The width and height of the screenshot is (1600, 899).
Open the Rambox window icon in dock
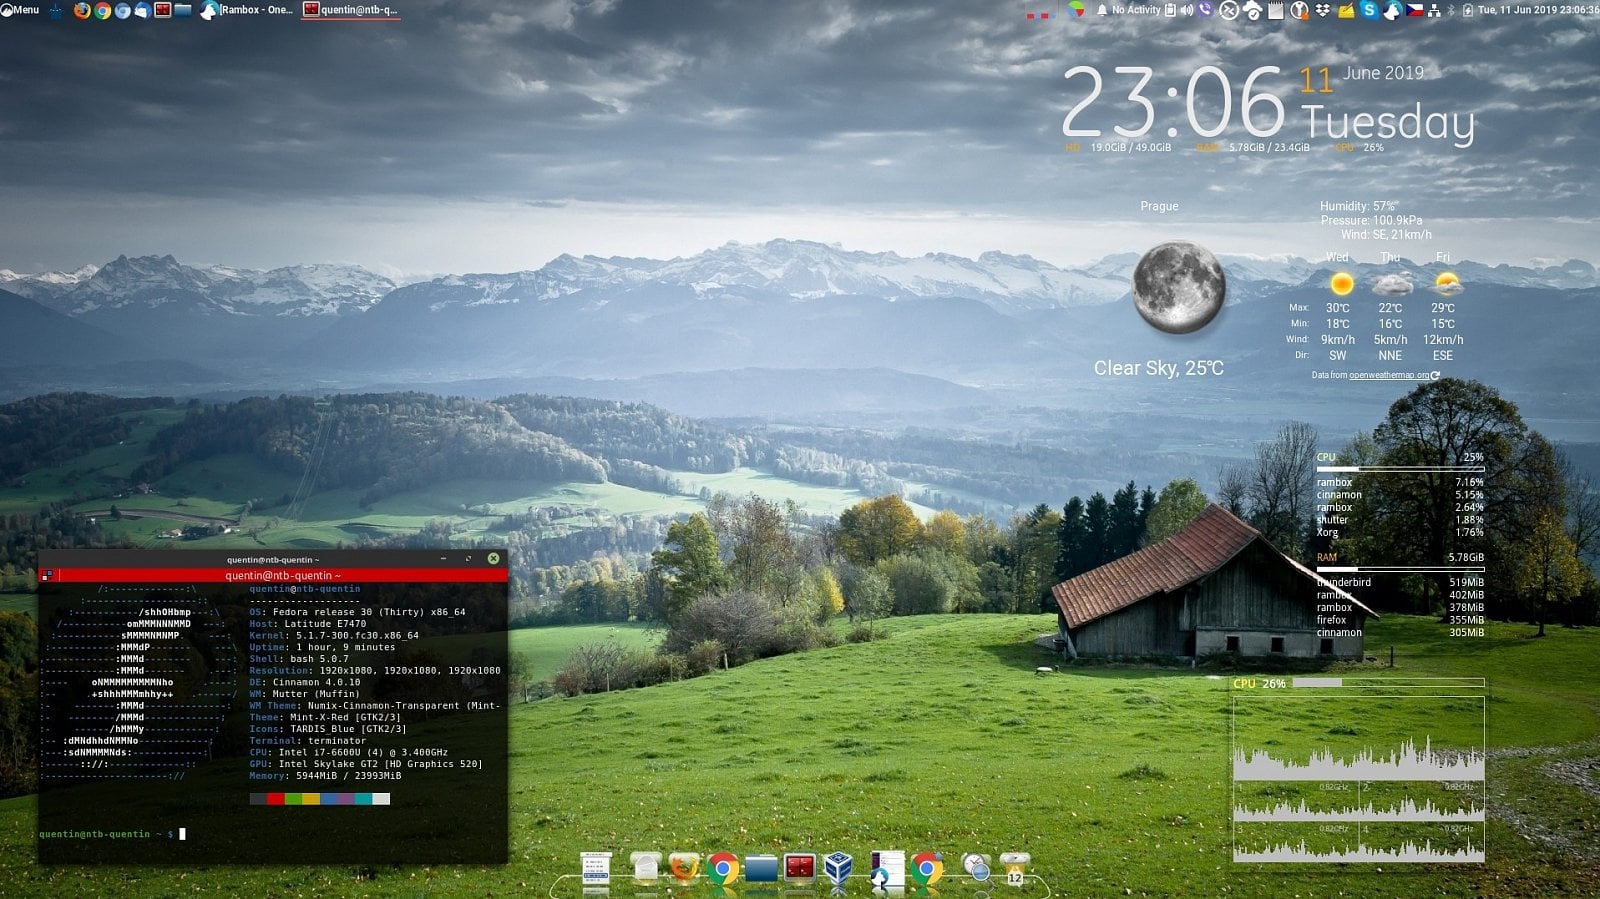tap(887, 870)
